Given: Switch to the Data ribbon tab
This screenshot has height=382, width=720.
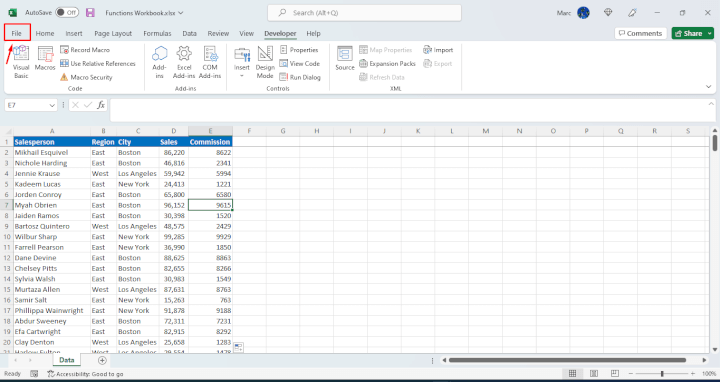Looking at the screenshot, I should pyautogui.click(x=190, y=33).
